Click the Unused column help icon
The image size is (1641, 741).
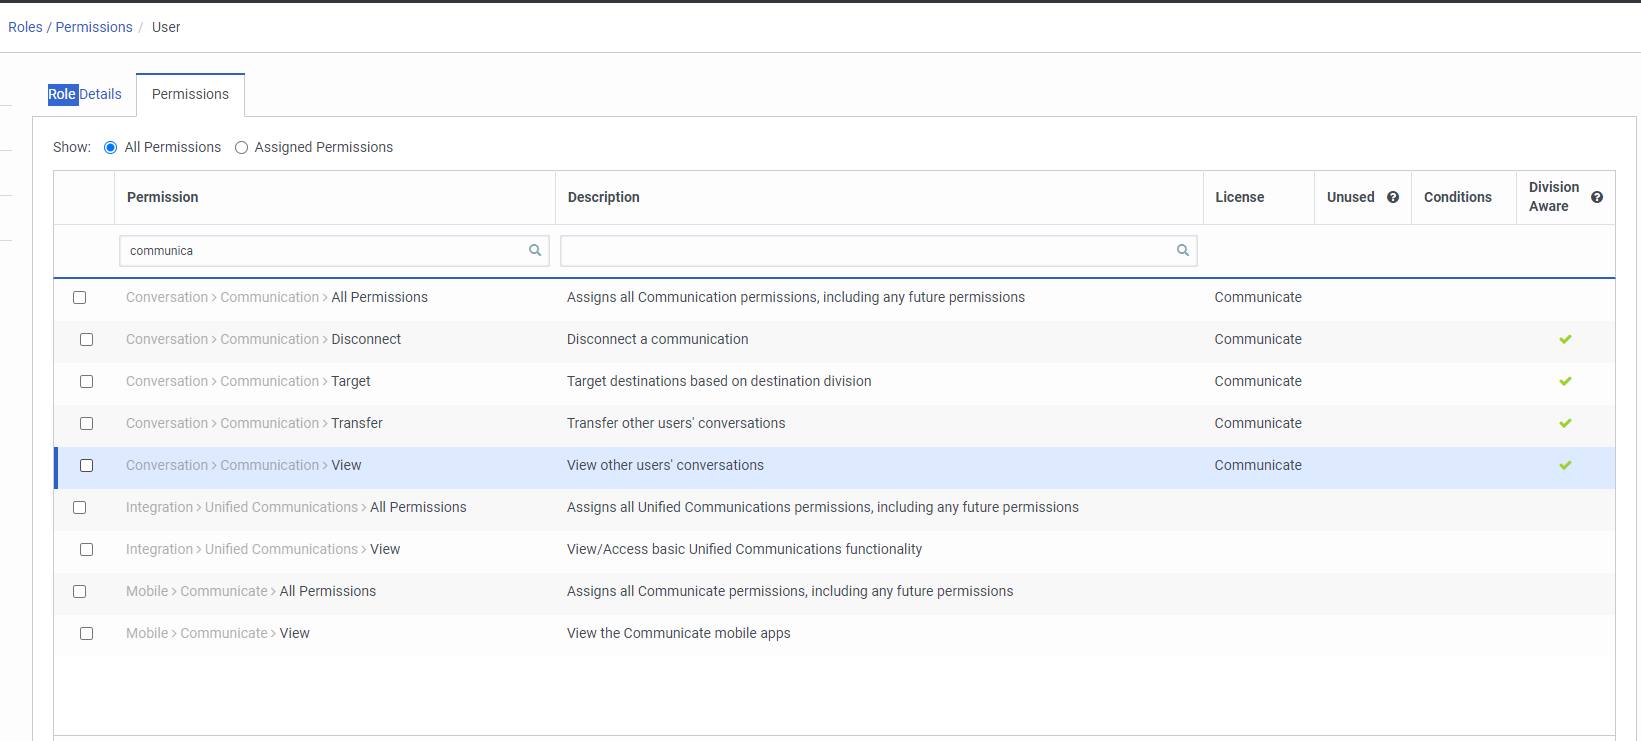point(1393,198)
